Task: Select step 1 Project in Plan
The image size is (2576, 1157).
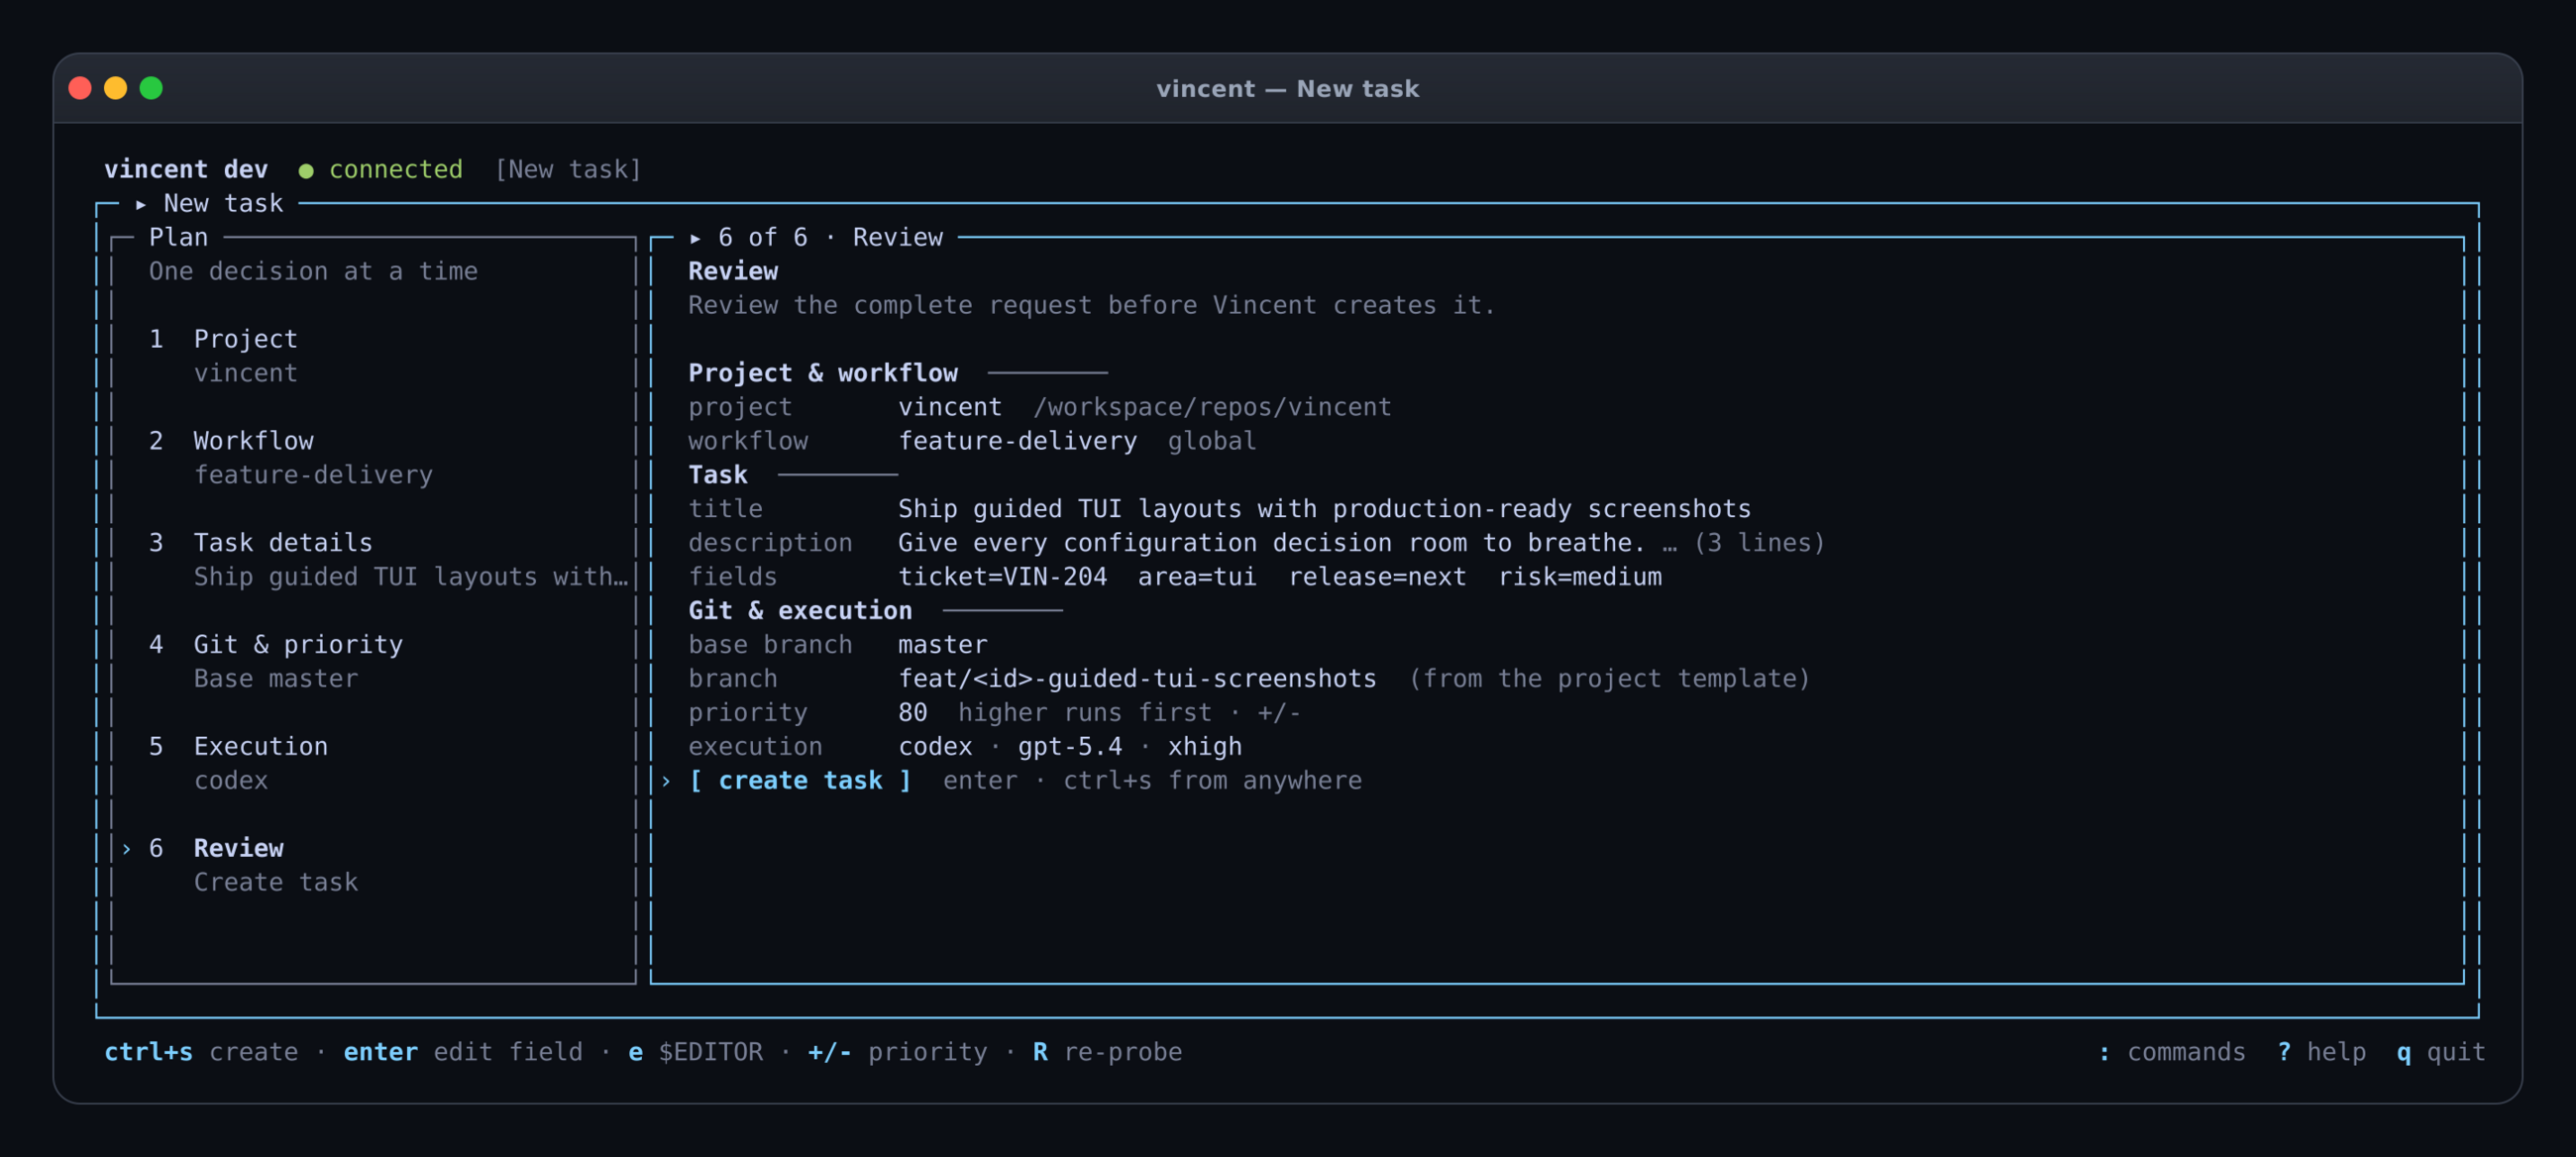Action: click(223, 339)
